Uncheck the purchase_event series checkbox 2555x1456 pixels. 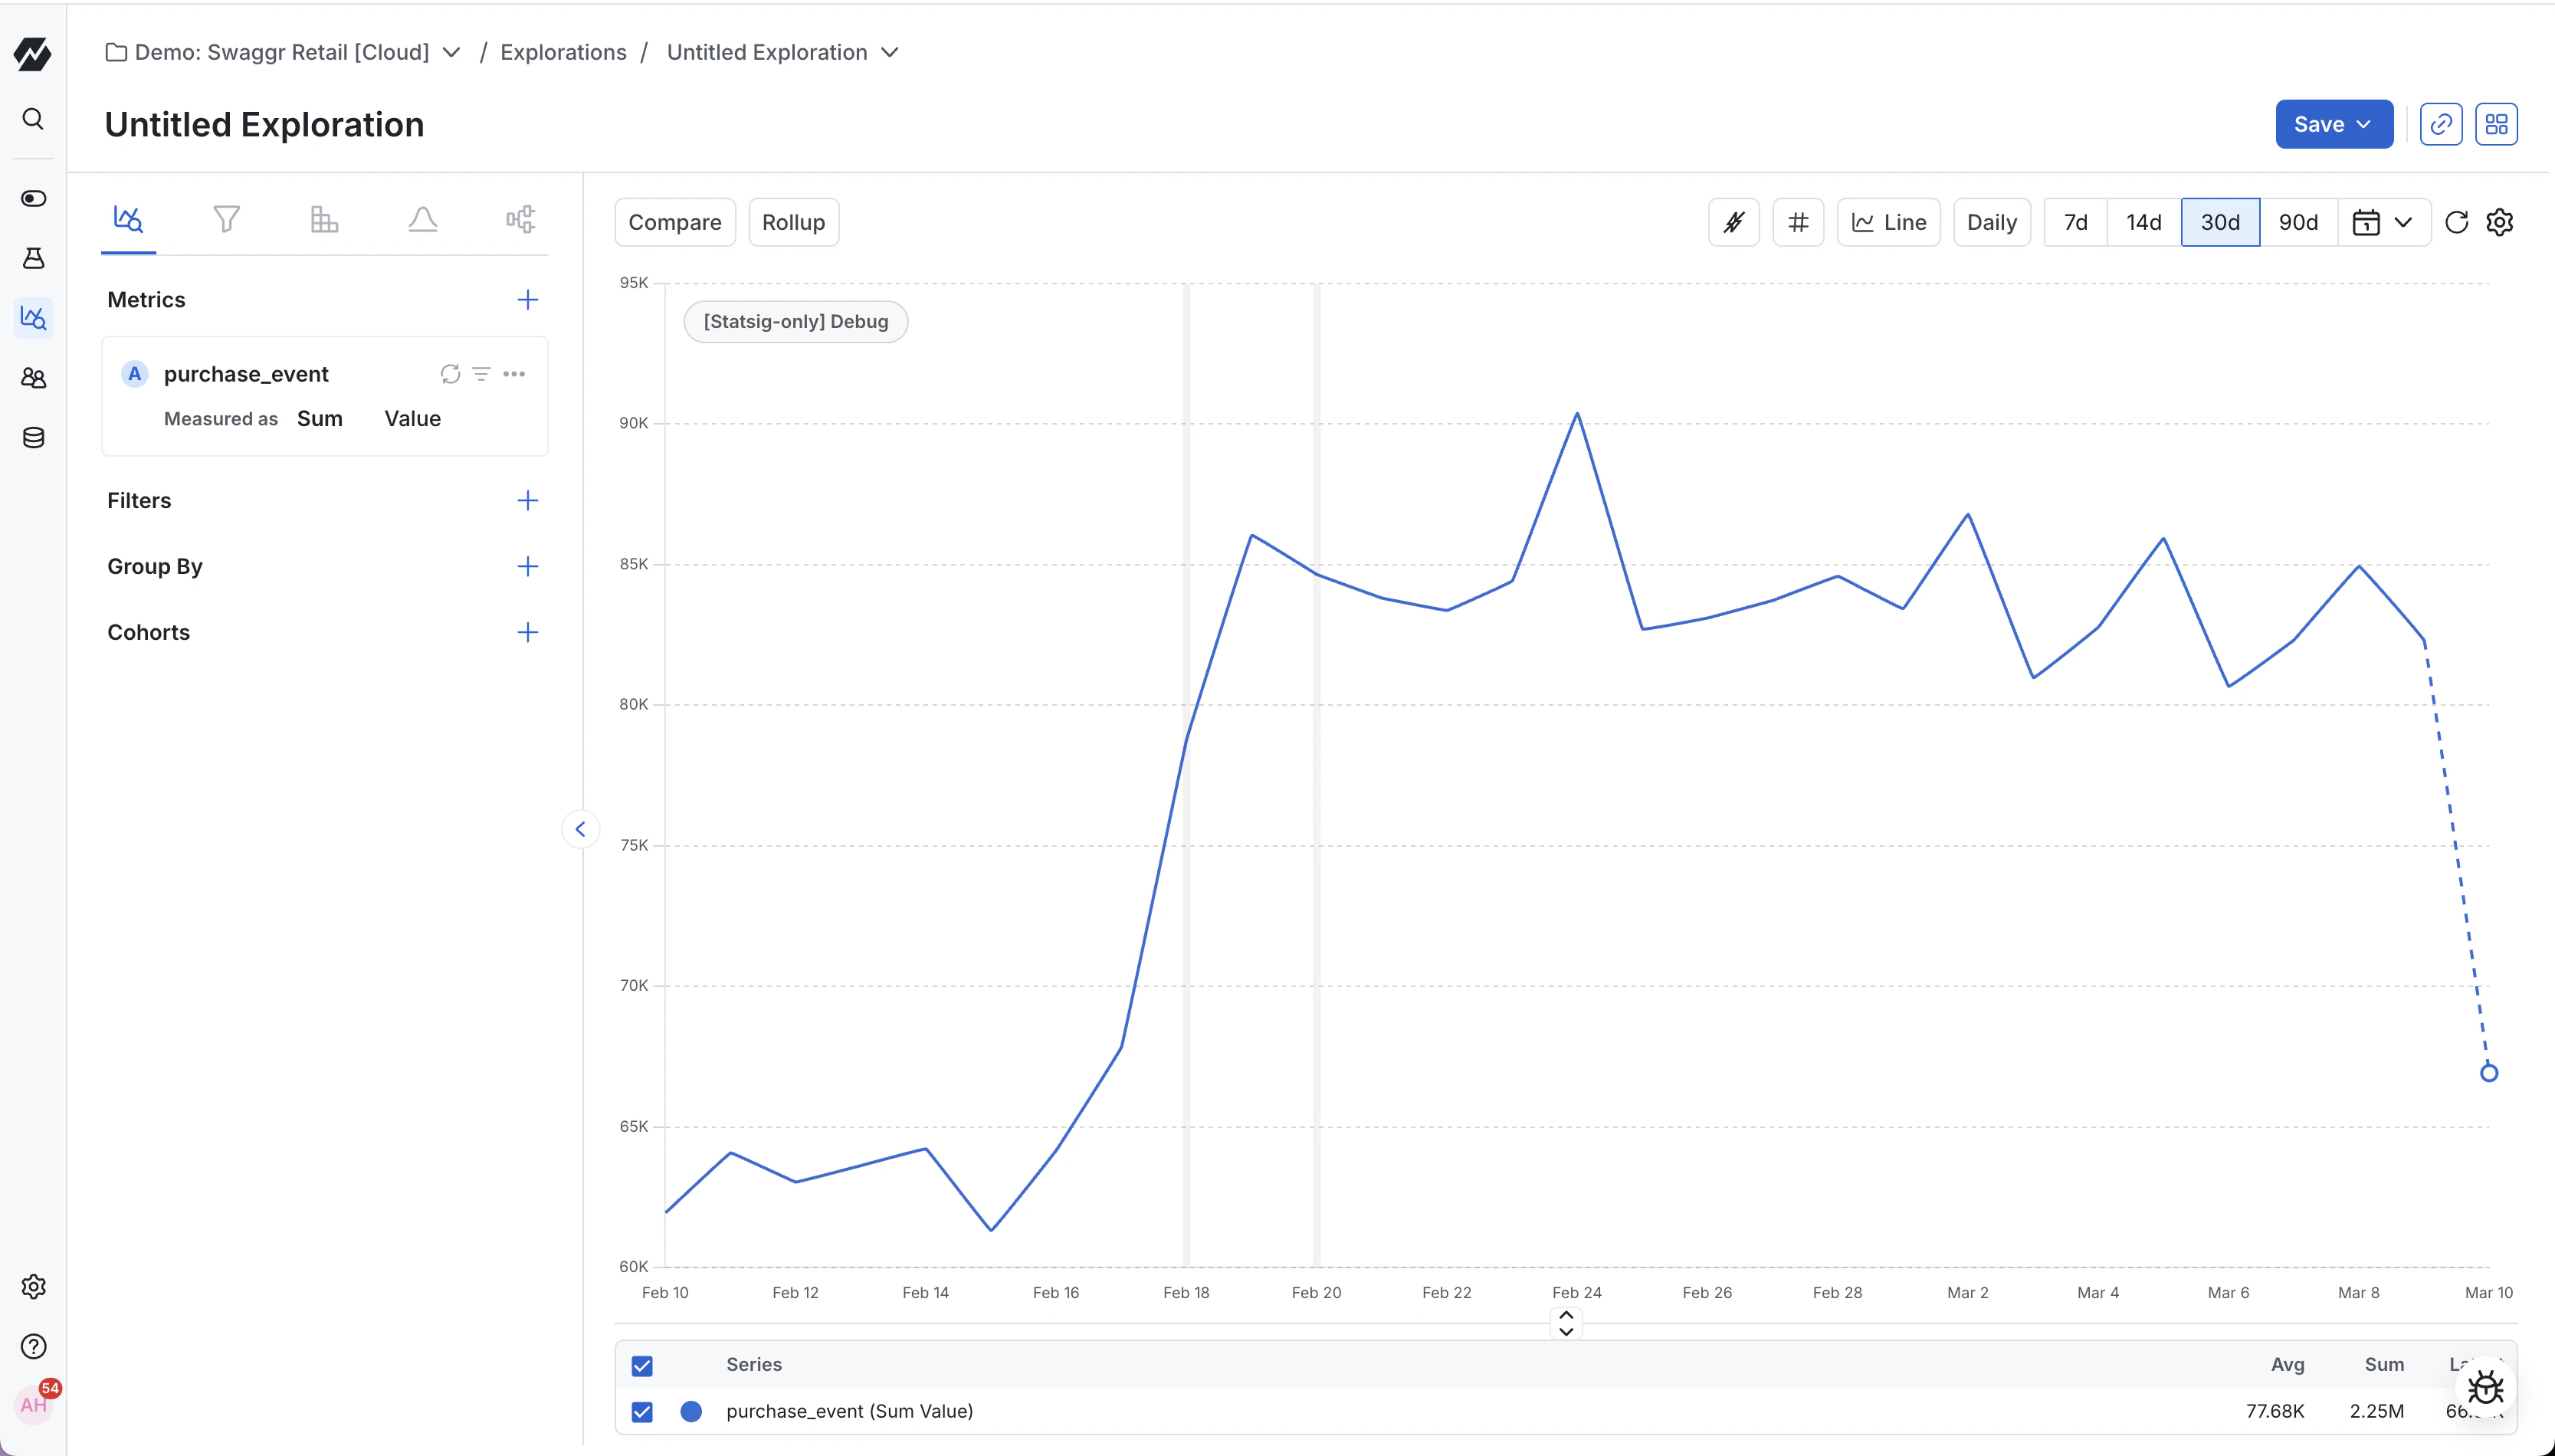click(641, 1411)
